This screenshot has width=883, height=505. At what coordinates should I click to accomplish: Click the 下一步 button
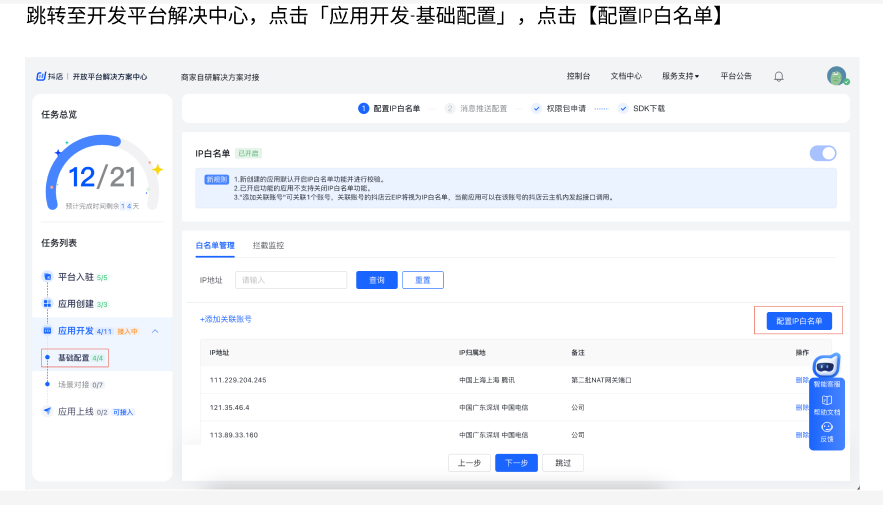516,463
